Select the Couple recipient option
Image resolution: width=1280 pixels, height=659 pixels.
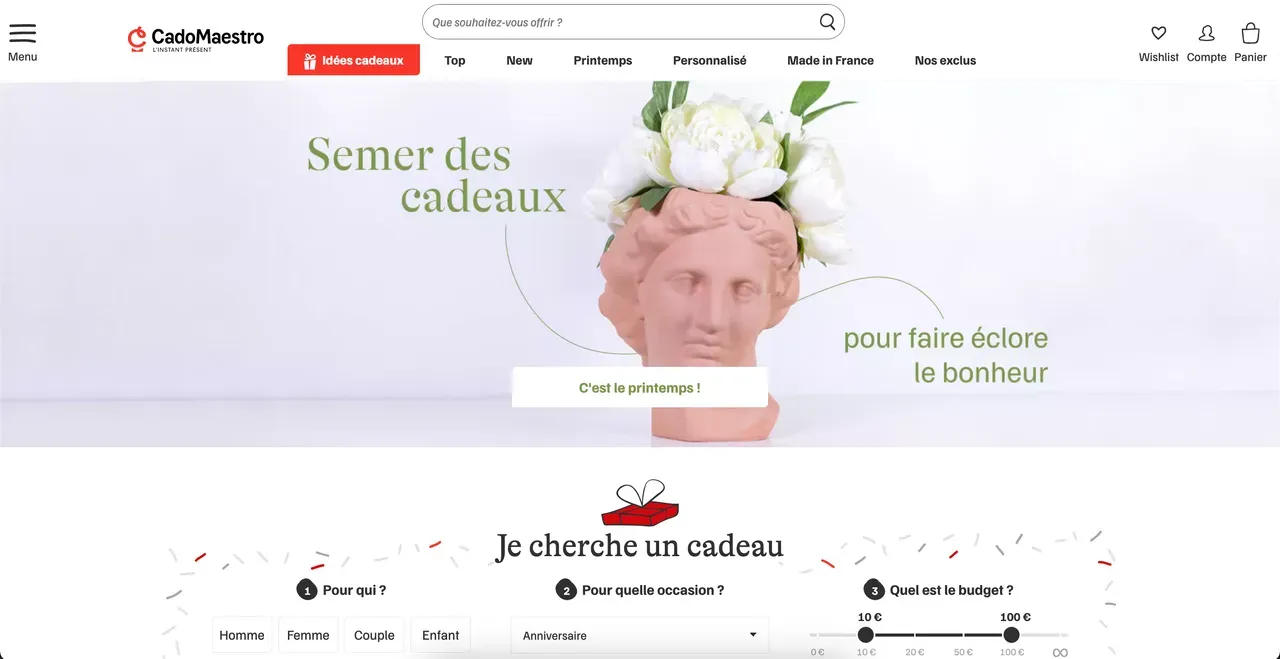click(x=374, y=635)
